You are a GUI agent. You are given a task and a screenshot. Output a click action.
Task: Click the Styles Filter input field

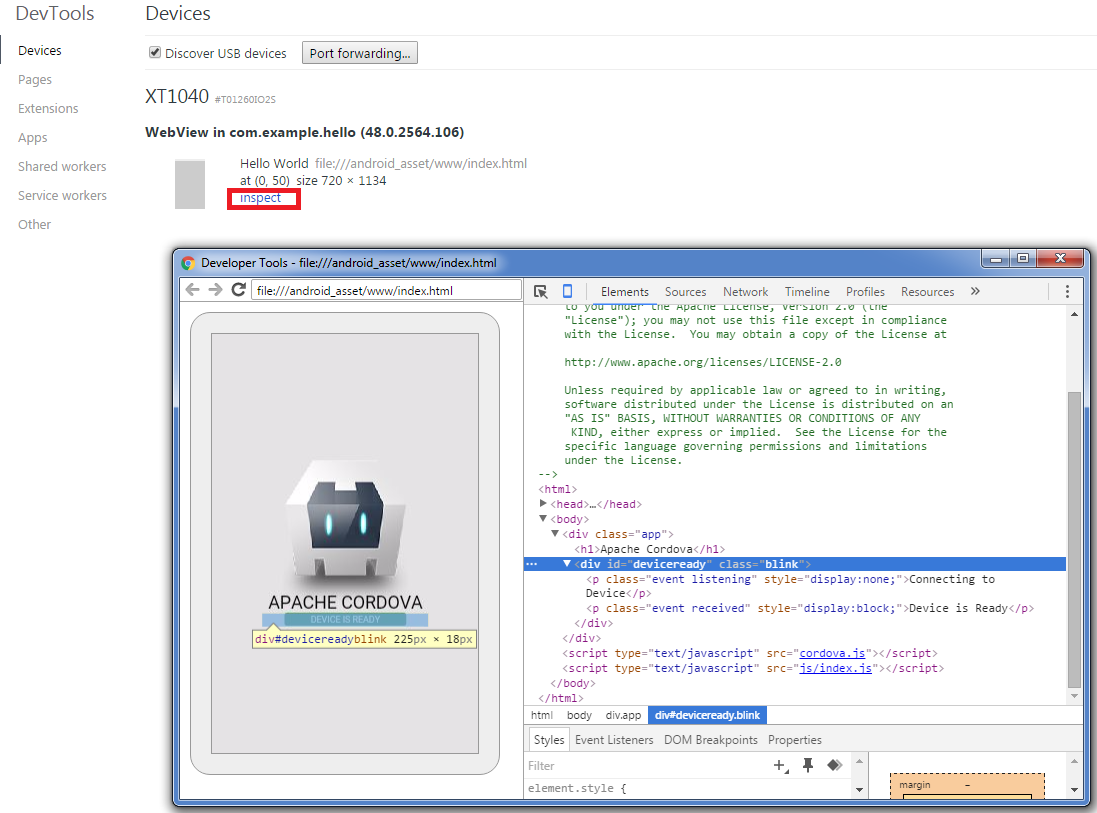pos(646,765)
